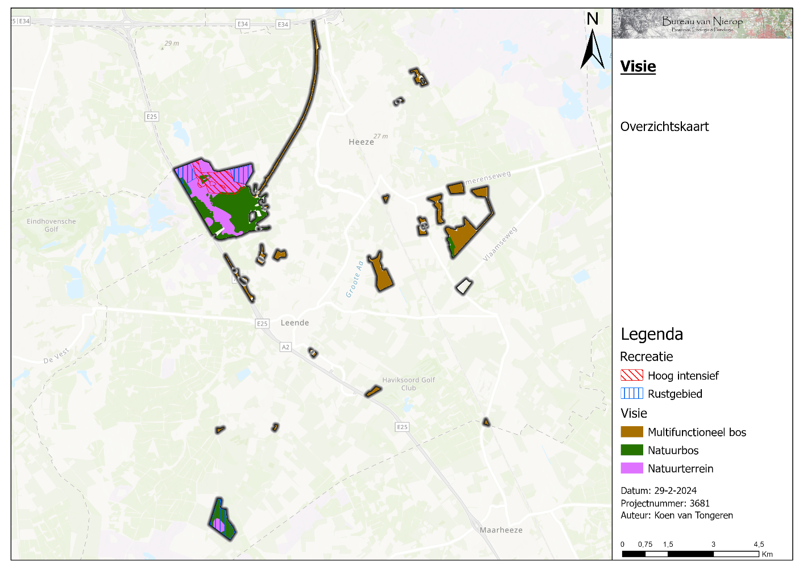Click the green Natuurbos legend swatch

632,450
